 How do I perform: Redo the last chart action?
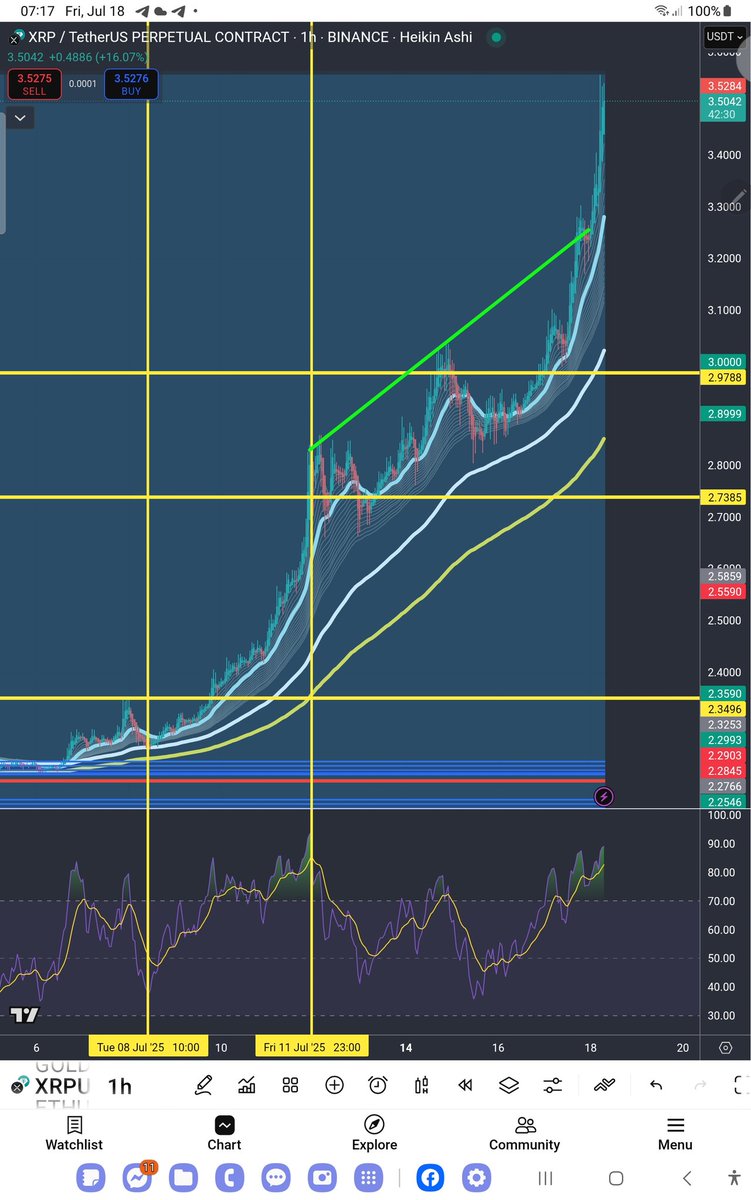699,1085
